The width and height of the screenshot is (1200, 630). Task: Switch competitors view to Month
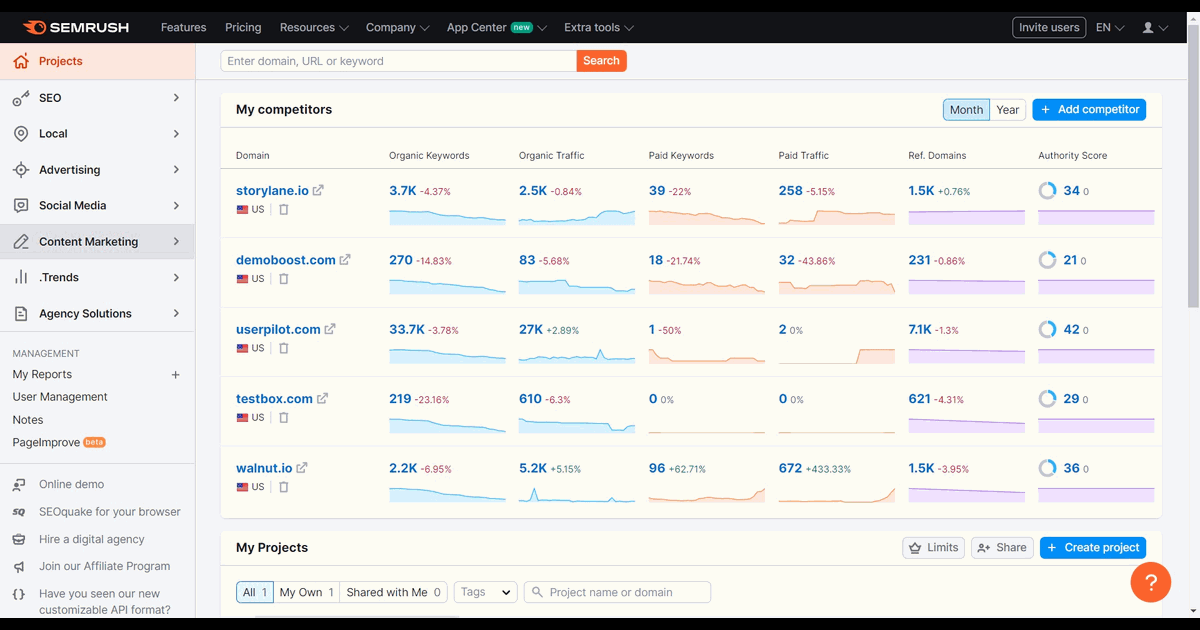[x=966, y=110]
